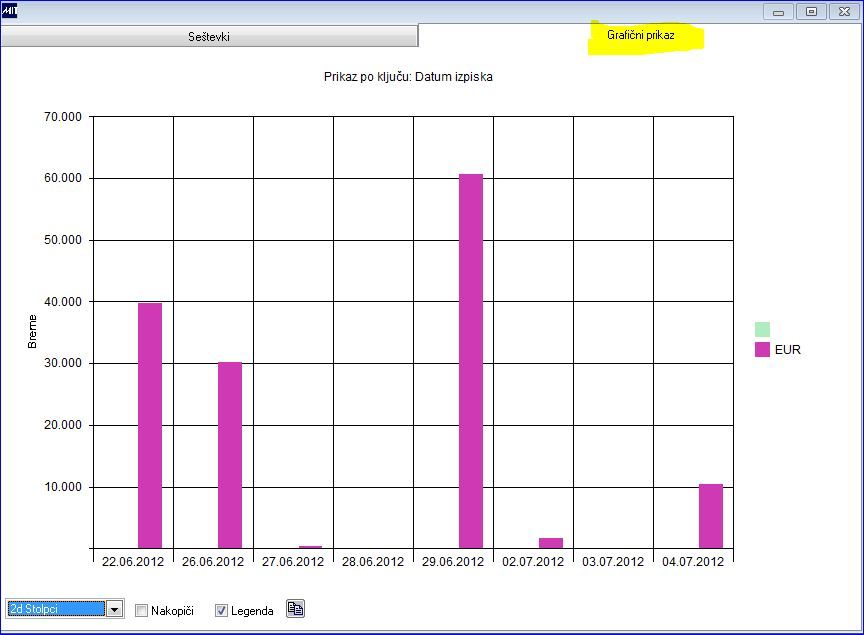Click the 27.06.2012 date label

[293, 561]
